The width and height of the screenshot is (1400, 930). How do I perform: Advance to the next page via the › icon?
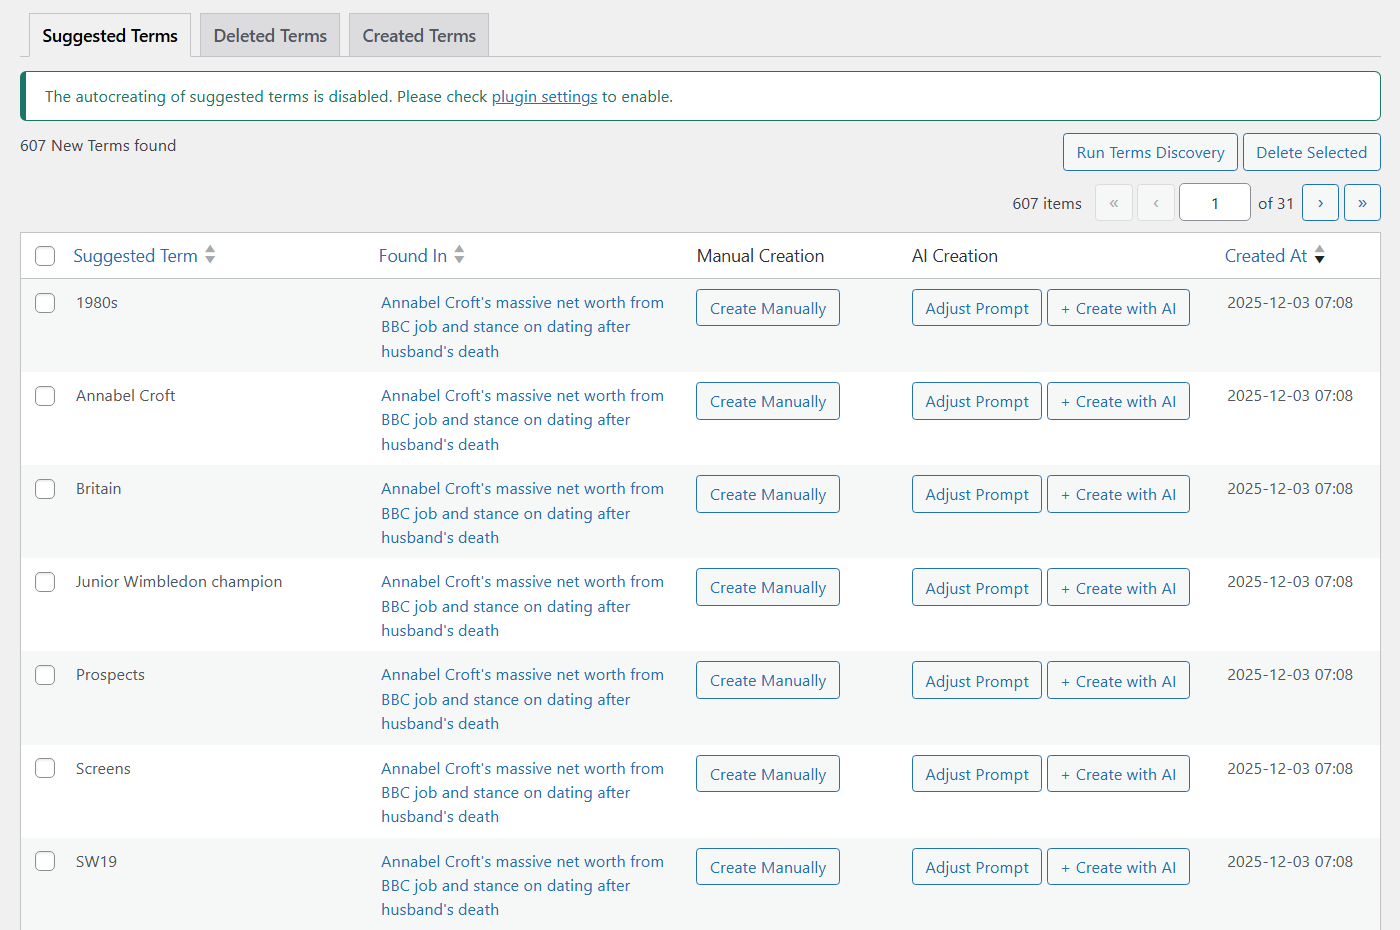(1320, 202)
